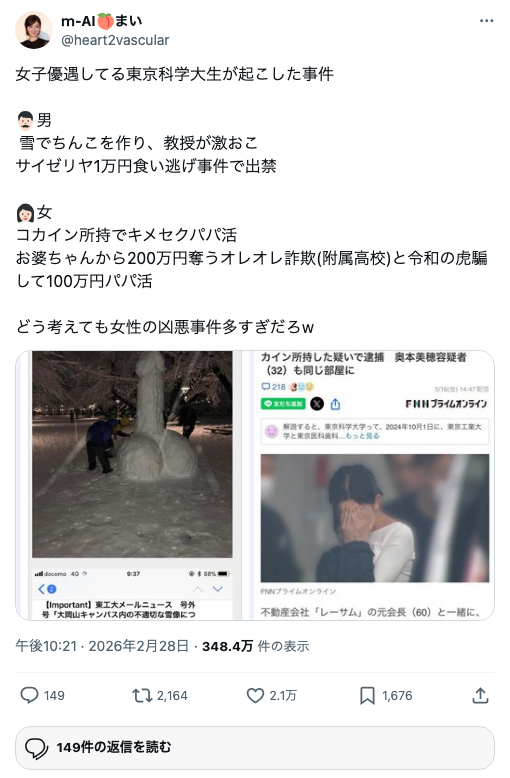Viewport: 510px width, 778px height.
Task: Click the reply speech bubble icon
Action: 29,695
